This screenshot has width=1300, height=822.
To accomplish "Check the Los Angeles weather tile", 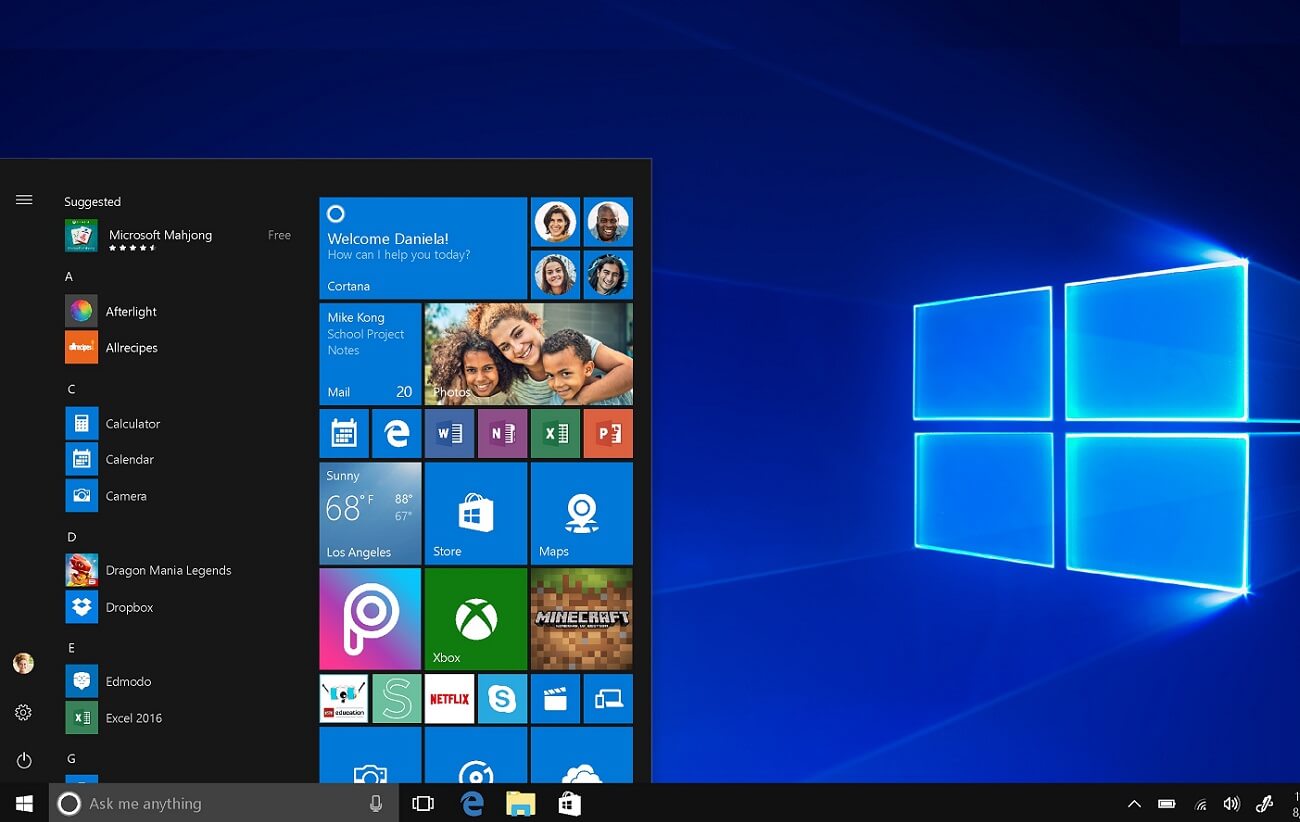I will (369, 513).
